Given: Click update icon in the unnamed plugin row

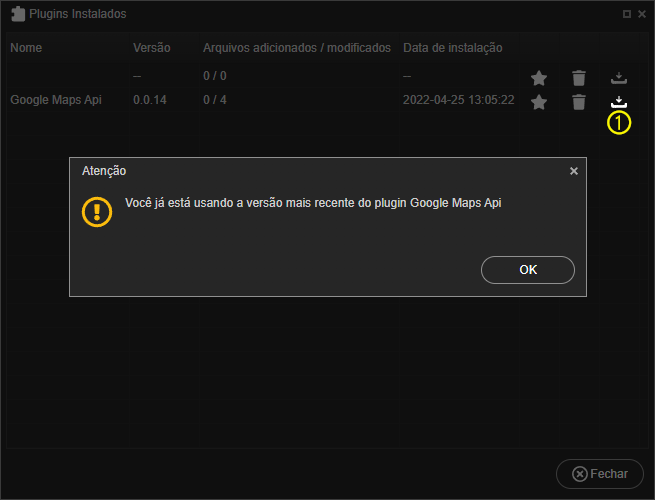Looking at the screenshot, I should 619,77.
